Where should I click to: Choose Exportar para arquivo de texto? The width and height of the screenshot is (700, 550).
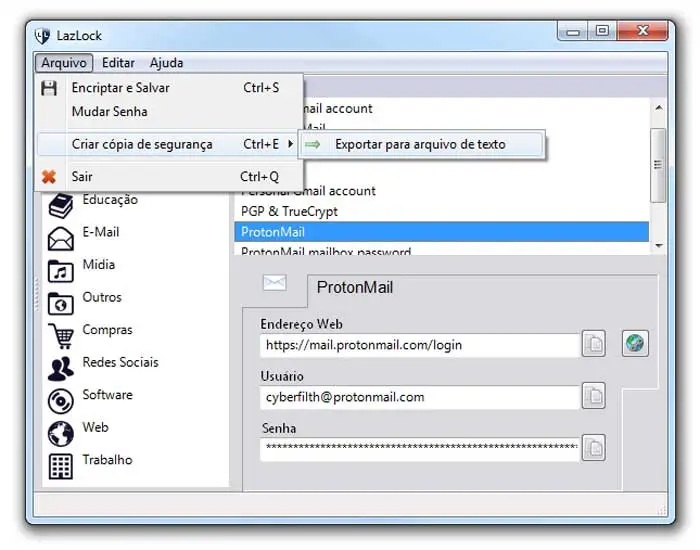[x=421, y=144]
